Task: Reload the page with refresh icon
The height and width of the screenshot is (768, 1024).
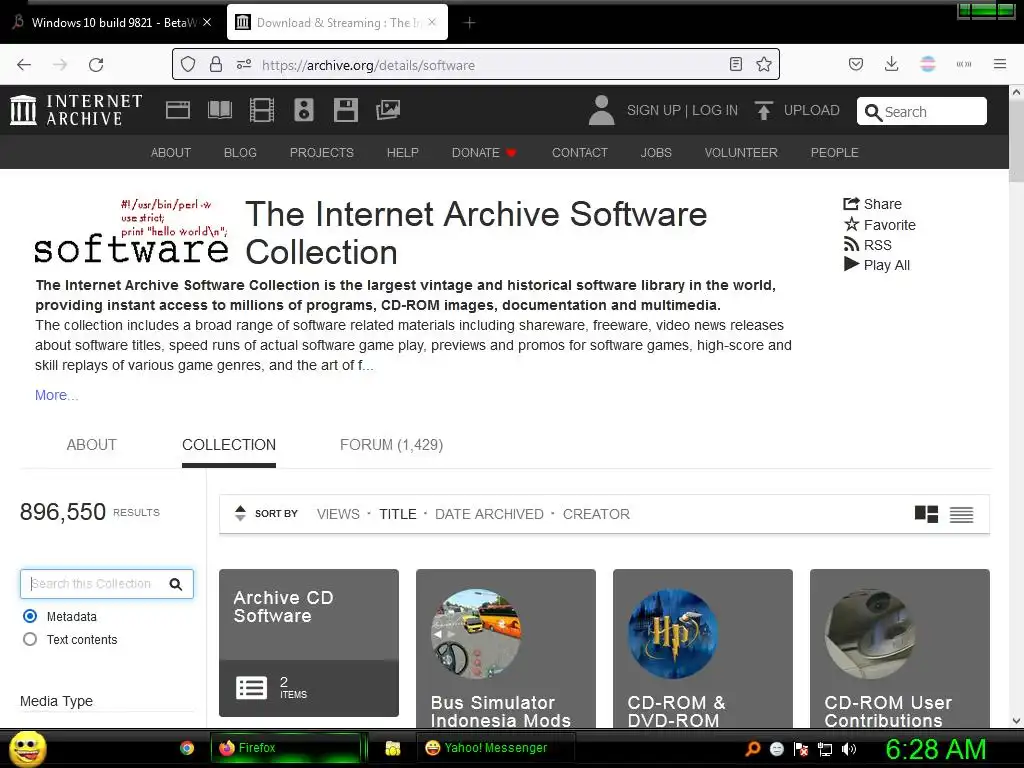Action: (96, 65)
